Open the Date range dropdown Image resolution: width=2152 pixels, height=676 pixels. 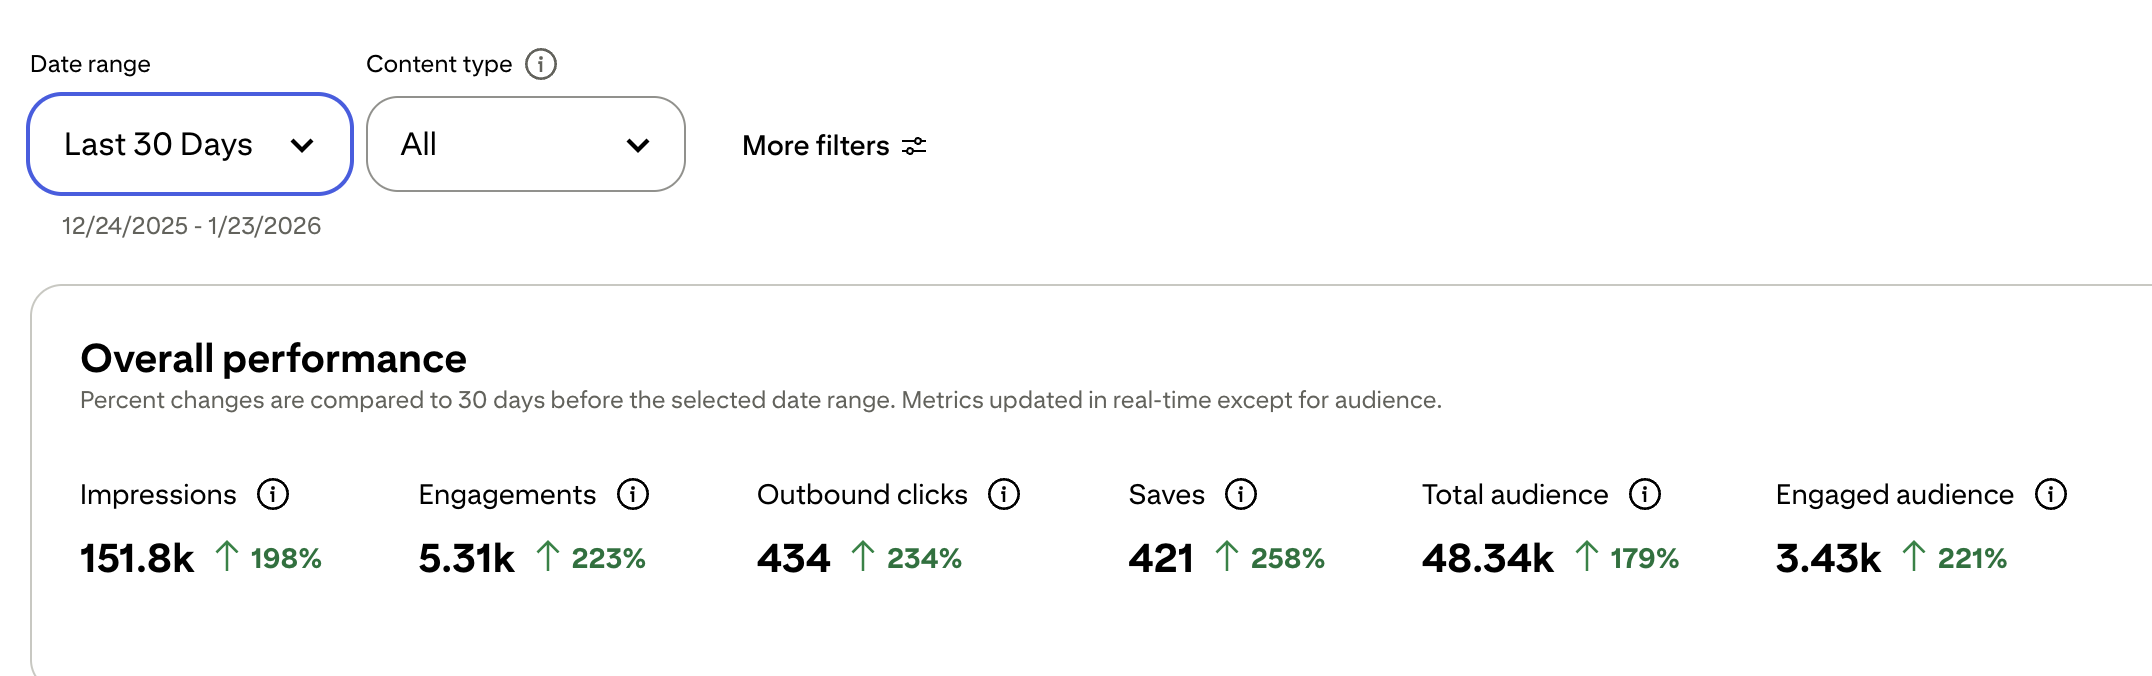(188, 144)
